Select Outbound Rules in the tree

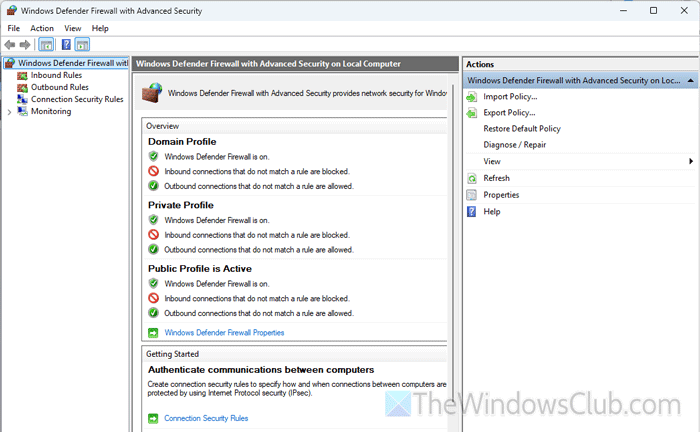[x=59, y=87]
